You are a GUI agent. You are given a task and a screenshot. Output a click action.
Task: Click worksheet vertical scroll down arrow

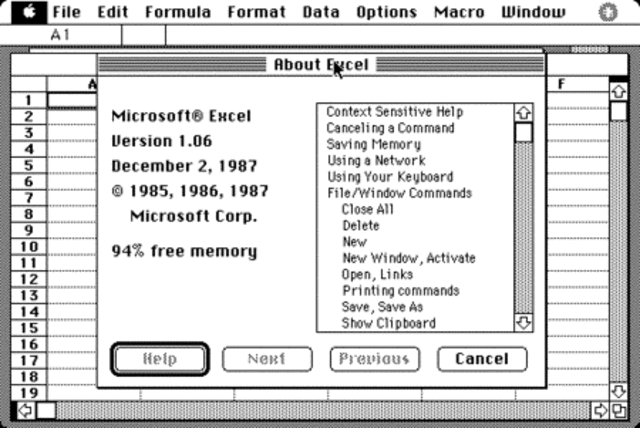point(618,392)
